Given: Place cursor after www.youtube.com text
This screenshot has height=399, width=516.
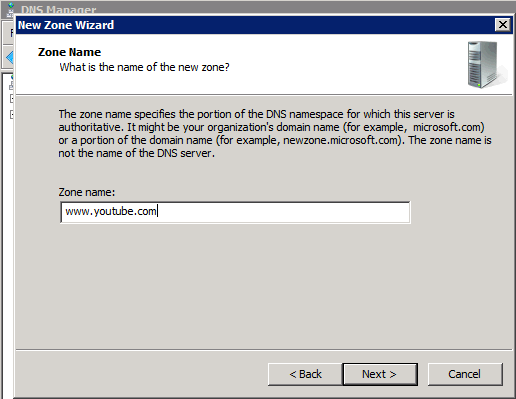Looking at the screenshot, I should pos(158,211).
